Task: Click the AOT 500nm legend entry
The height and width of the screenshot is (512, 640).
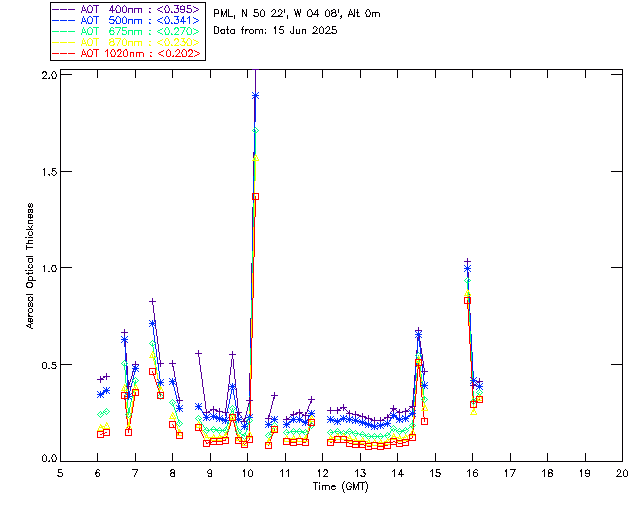Action: [126, 20]
